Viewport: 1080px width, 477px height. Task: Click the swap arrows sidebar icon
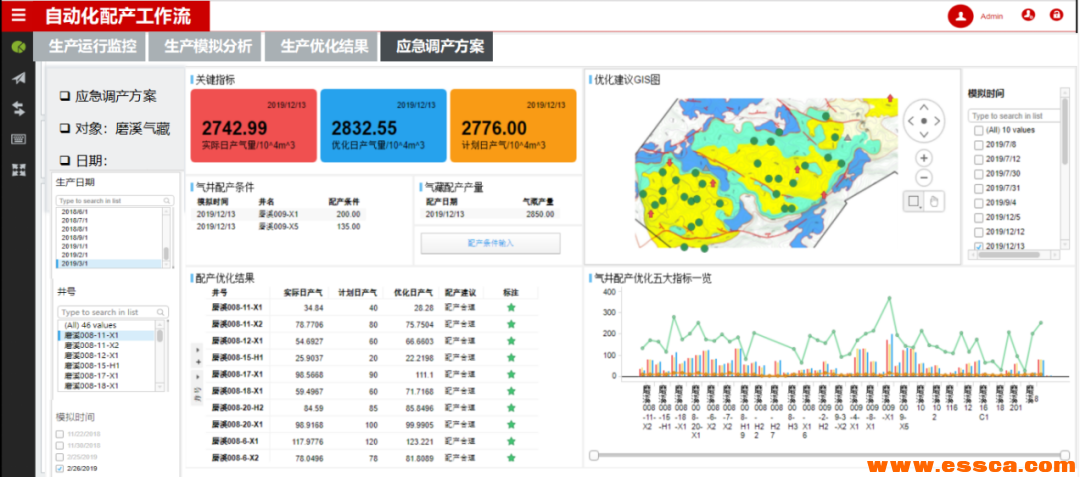18,109
